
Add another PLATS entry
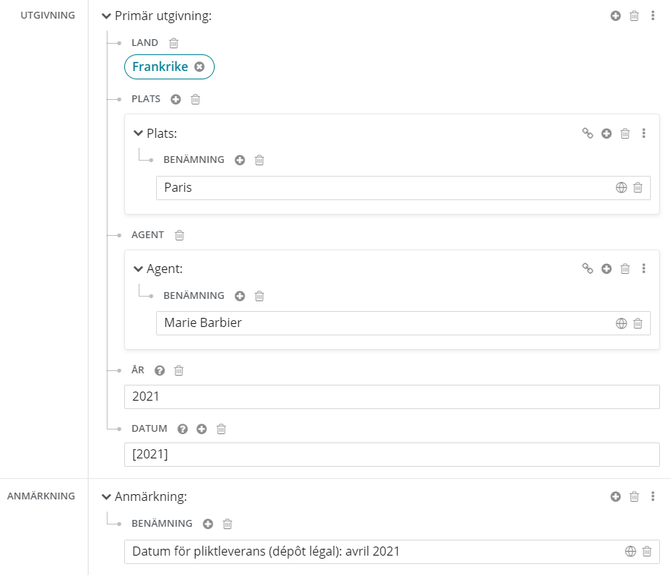tap(176, 100)
